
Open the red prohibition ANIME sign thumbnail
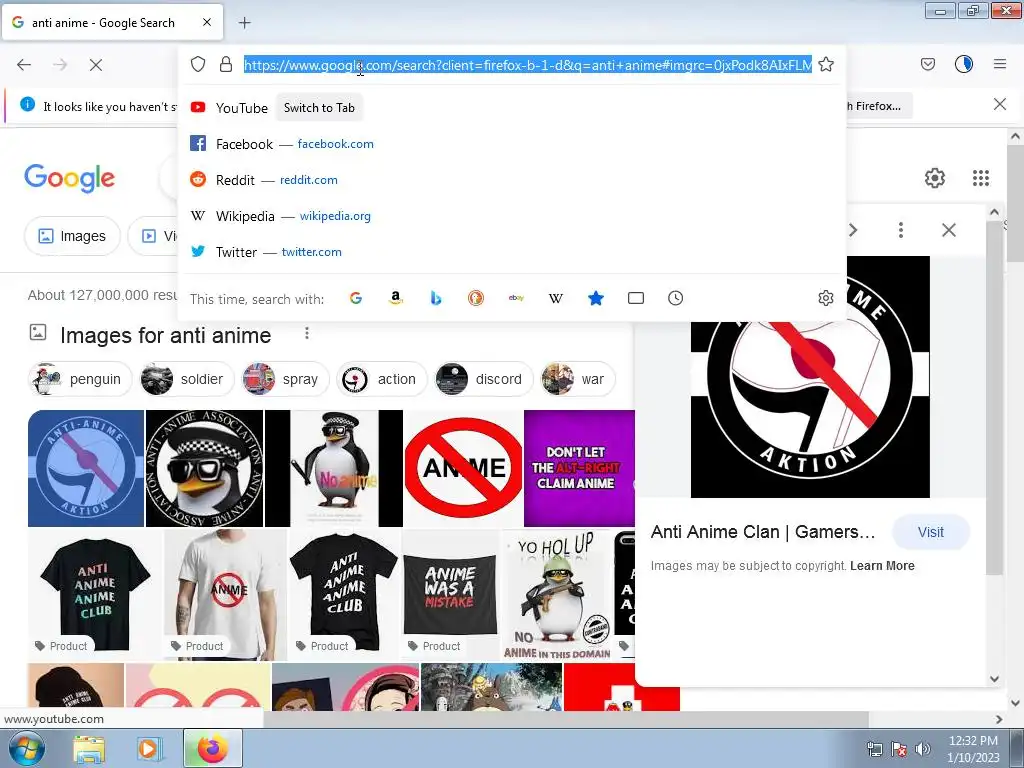(463, 468)
